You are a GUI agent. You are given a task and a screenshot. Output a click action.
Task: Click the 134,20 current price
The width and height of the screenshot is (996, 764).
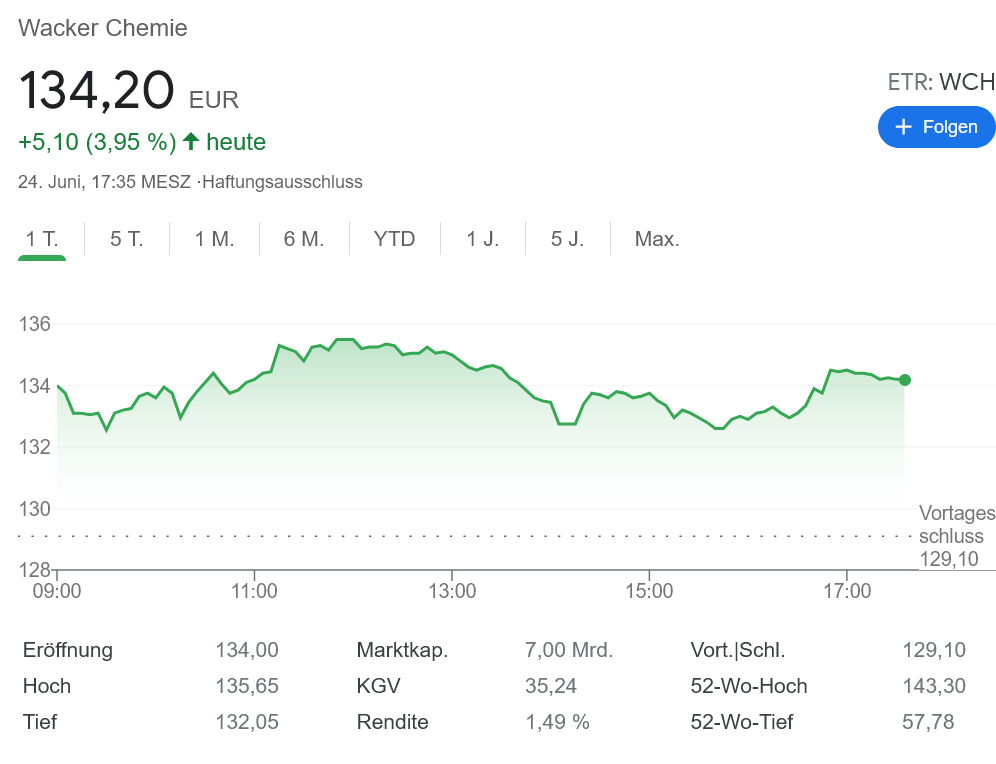pyautogui.click(x=97, y=91)
